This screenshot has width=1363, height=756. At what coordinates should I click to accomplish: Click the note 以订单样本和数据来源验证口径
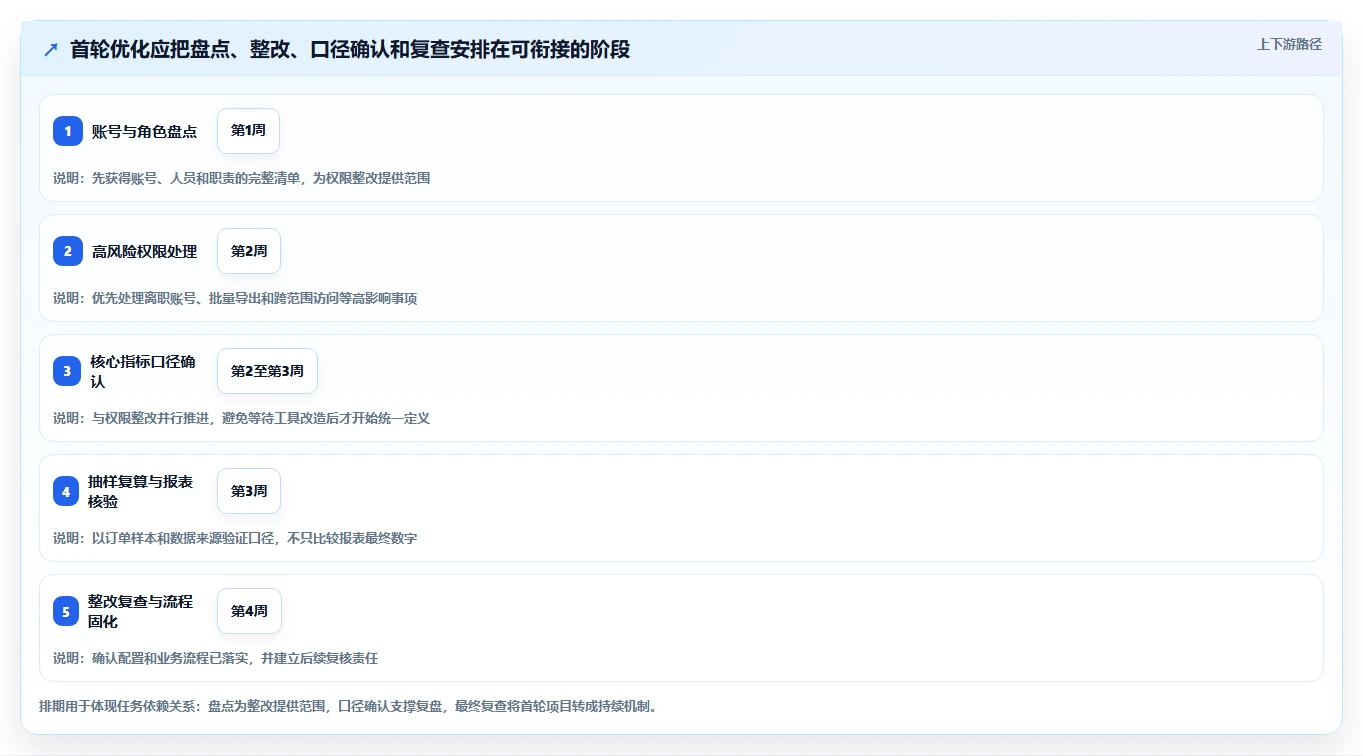pos(235,538)
